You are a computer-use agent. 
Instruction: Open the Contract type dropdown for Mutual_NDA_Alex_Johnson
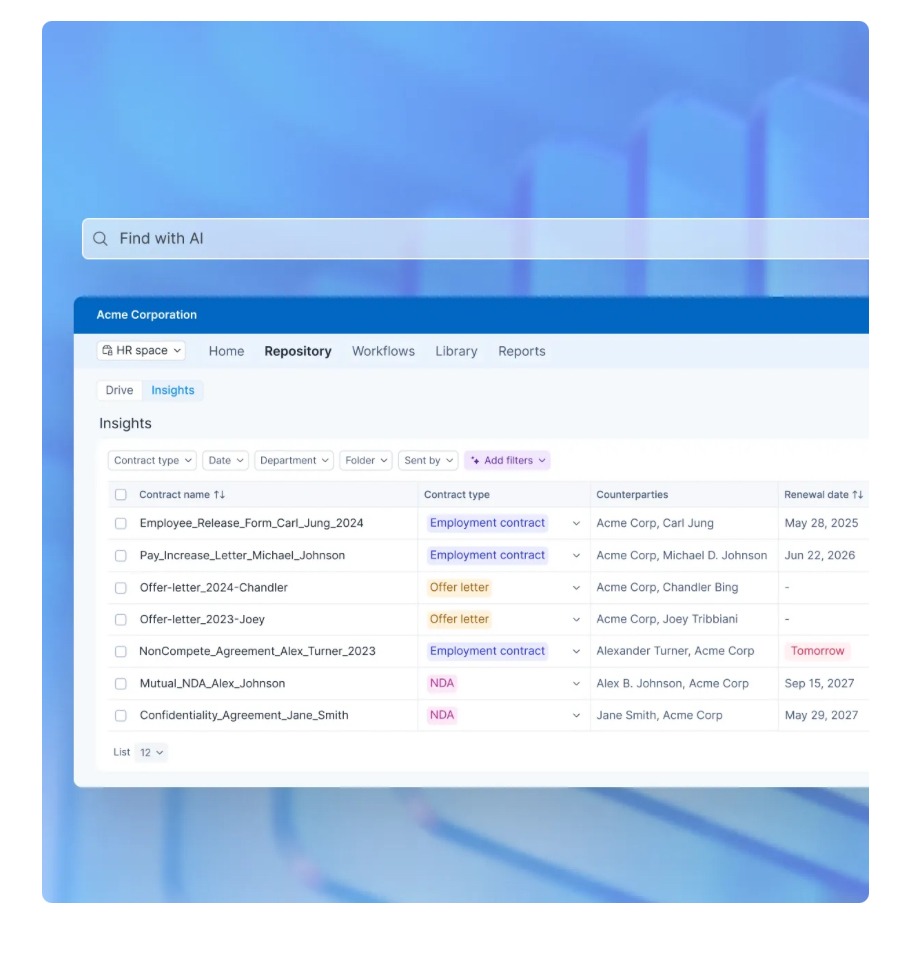[577, 683]
